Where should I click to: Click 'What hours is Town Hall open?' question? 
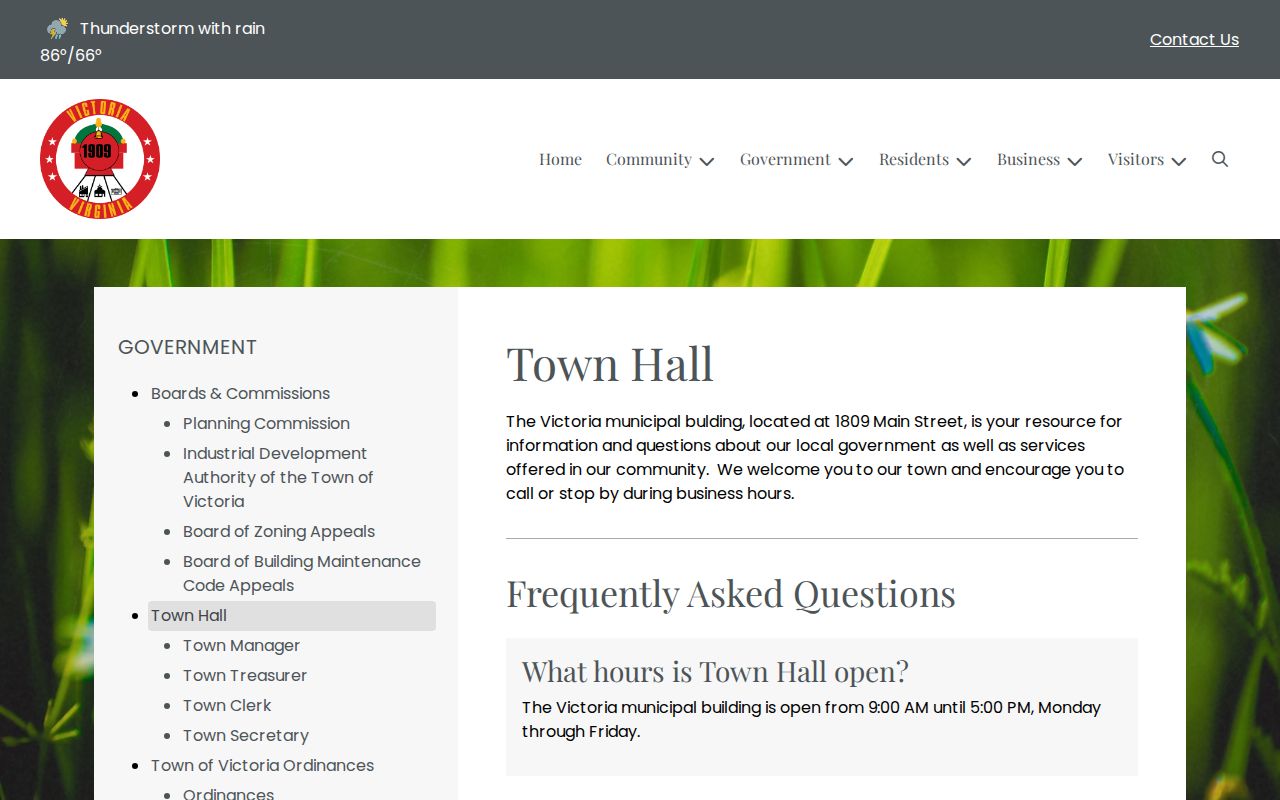[715, 671]
